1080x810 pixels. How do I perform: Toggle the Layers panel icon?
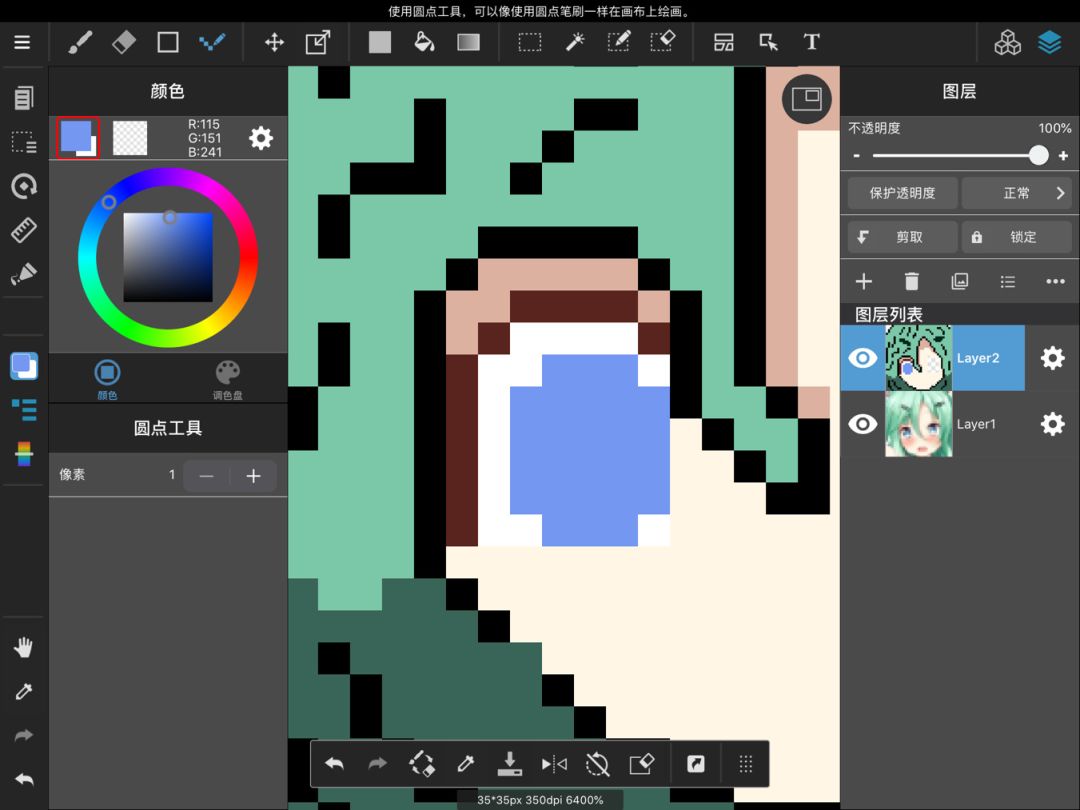point(1050,42)
